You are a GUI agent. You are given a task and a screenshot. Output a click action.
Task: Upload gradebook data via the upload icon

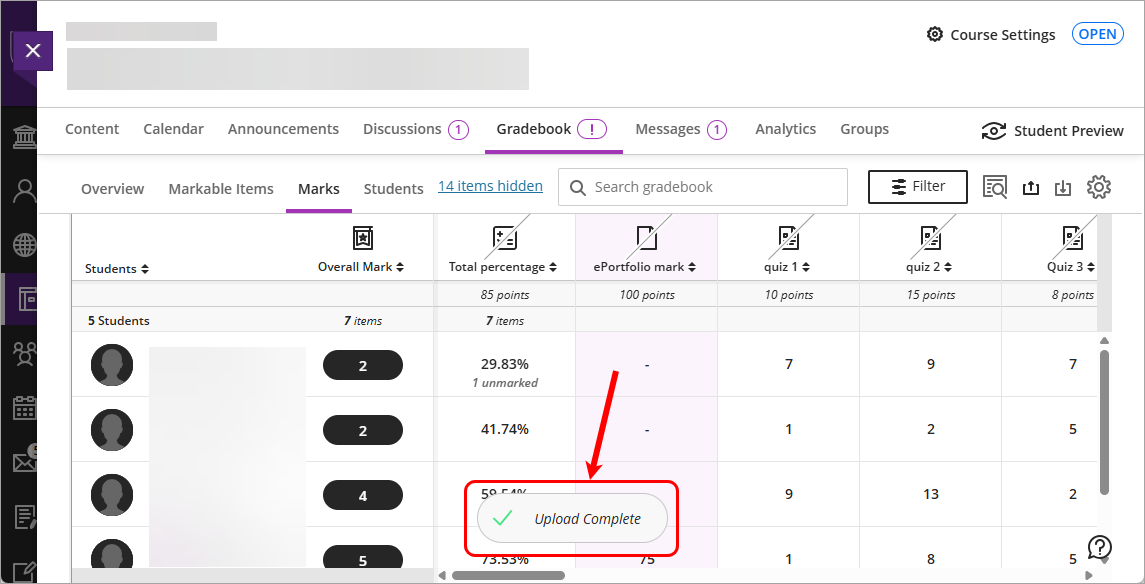1031,187
